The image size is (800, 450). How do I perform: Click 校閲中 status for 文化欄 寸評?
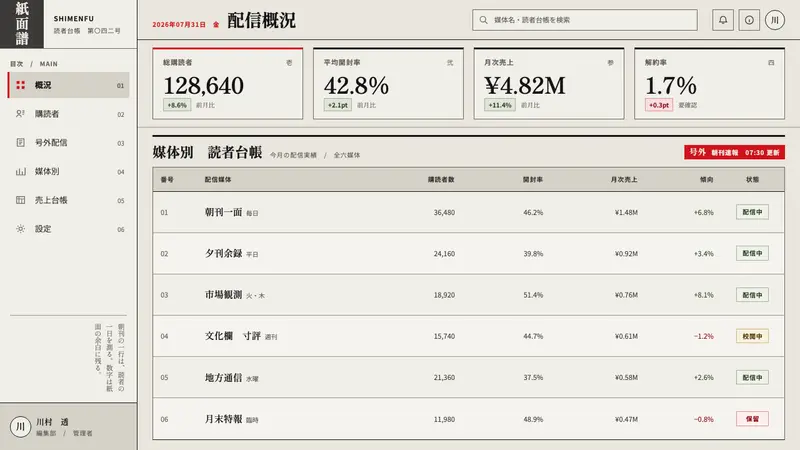pyautogui.click(x=752, y=336)
